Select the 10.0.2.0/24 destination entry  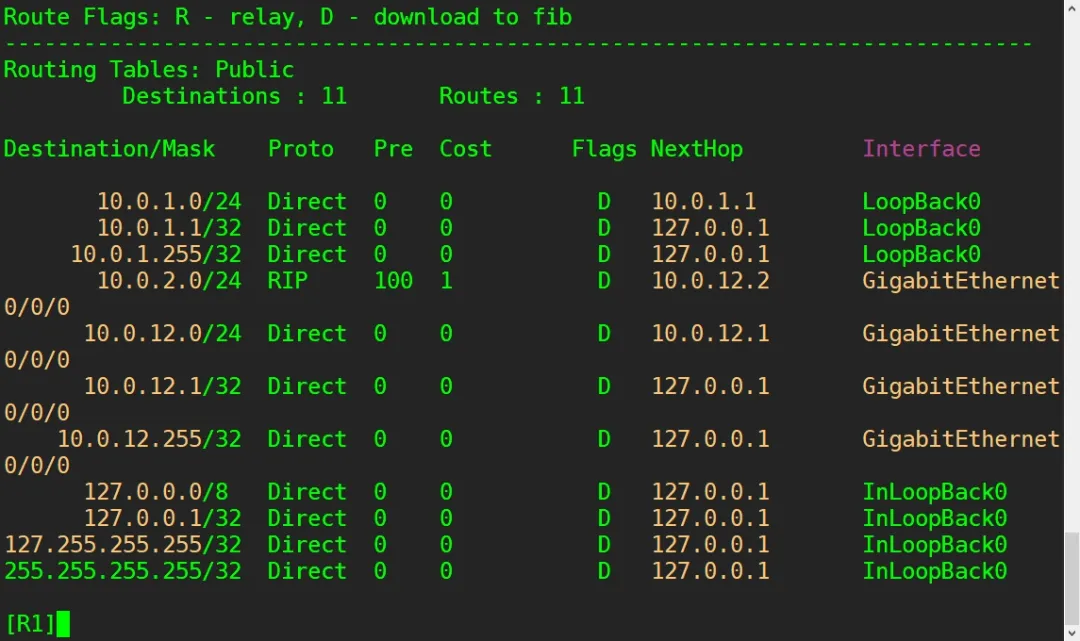[169, 281]
